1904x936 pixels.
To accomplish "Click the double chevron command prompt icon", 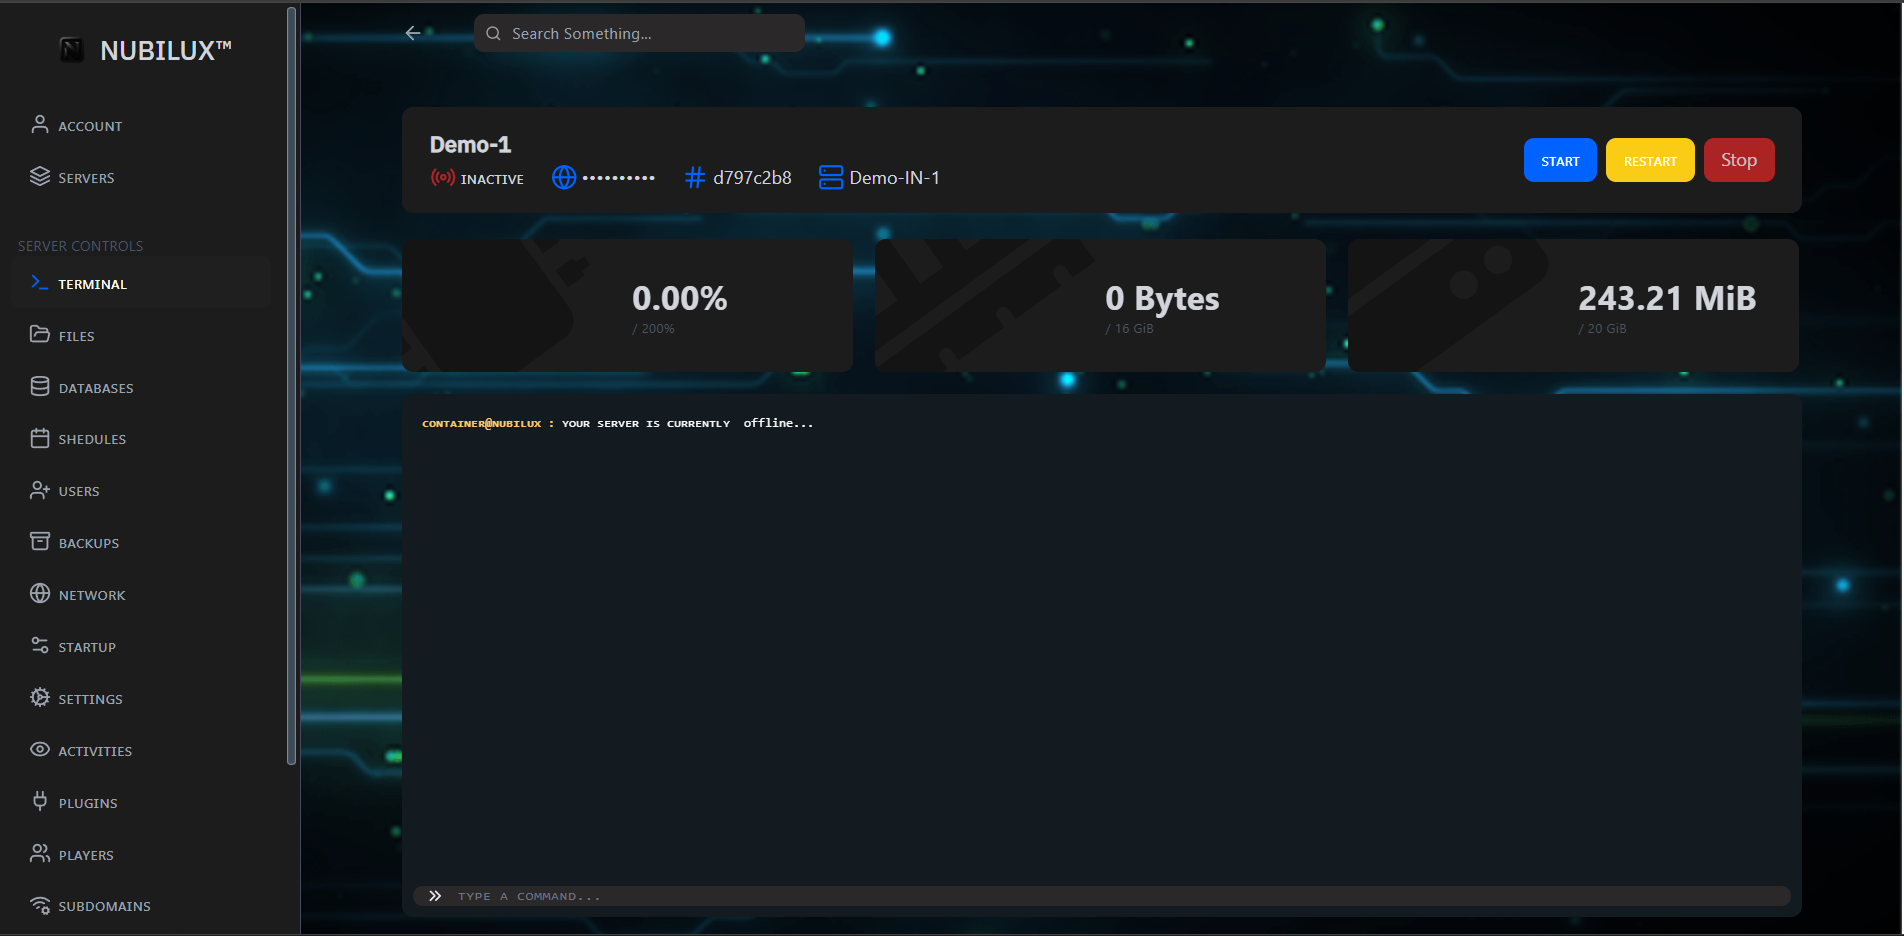I will tap(435, 896).
